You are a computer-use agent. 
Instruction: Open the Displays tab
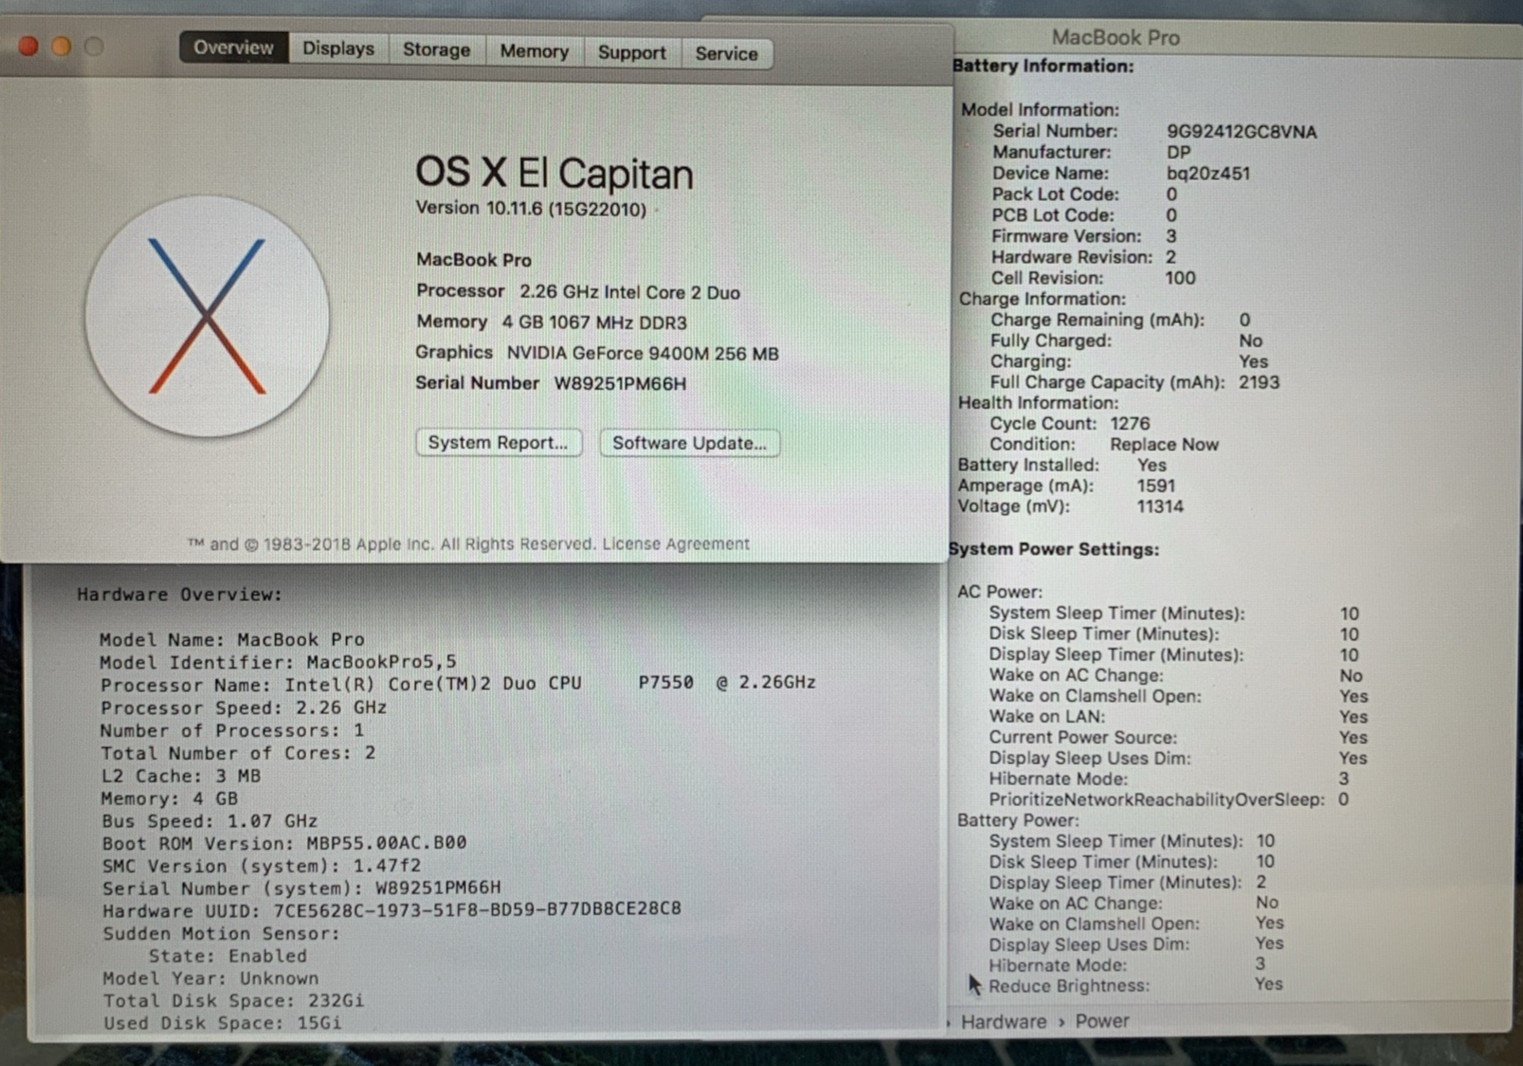coord(338,49)
